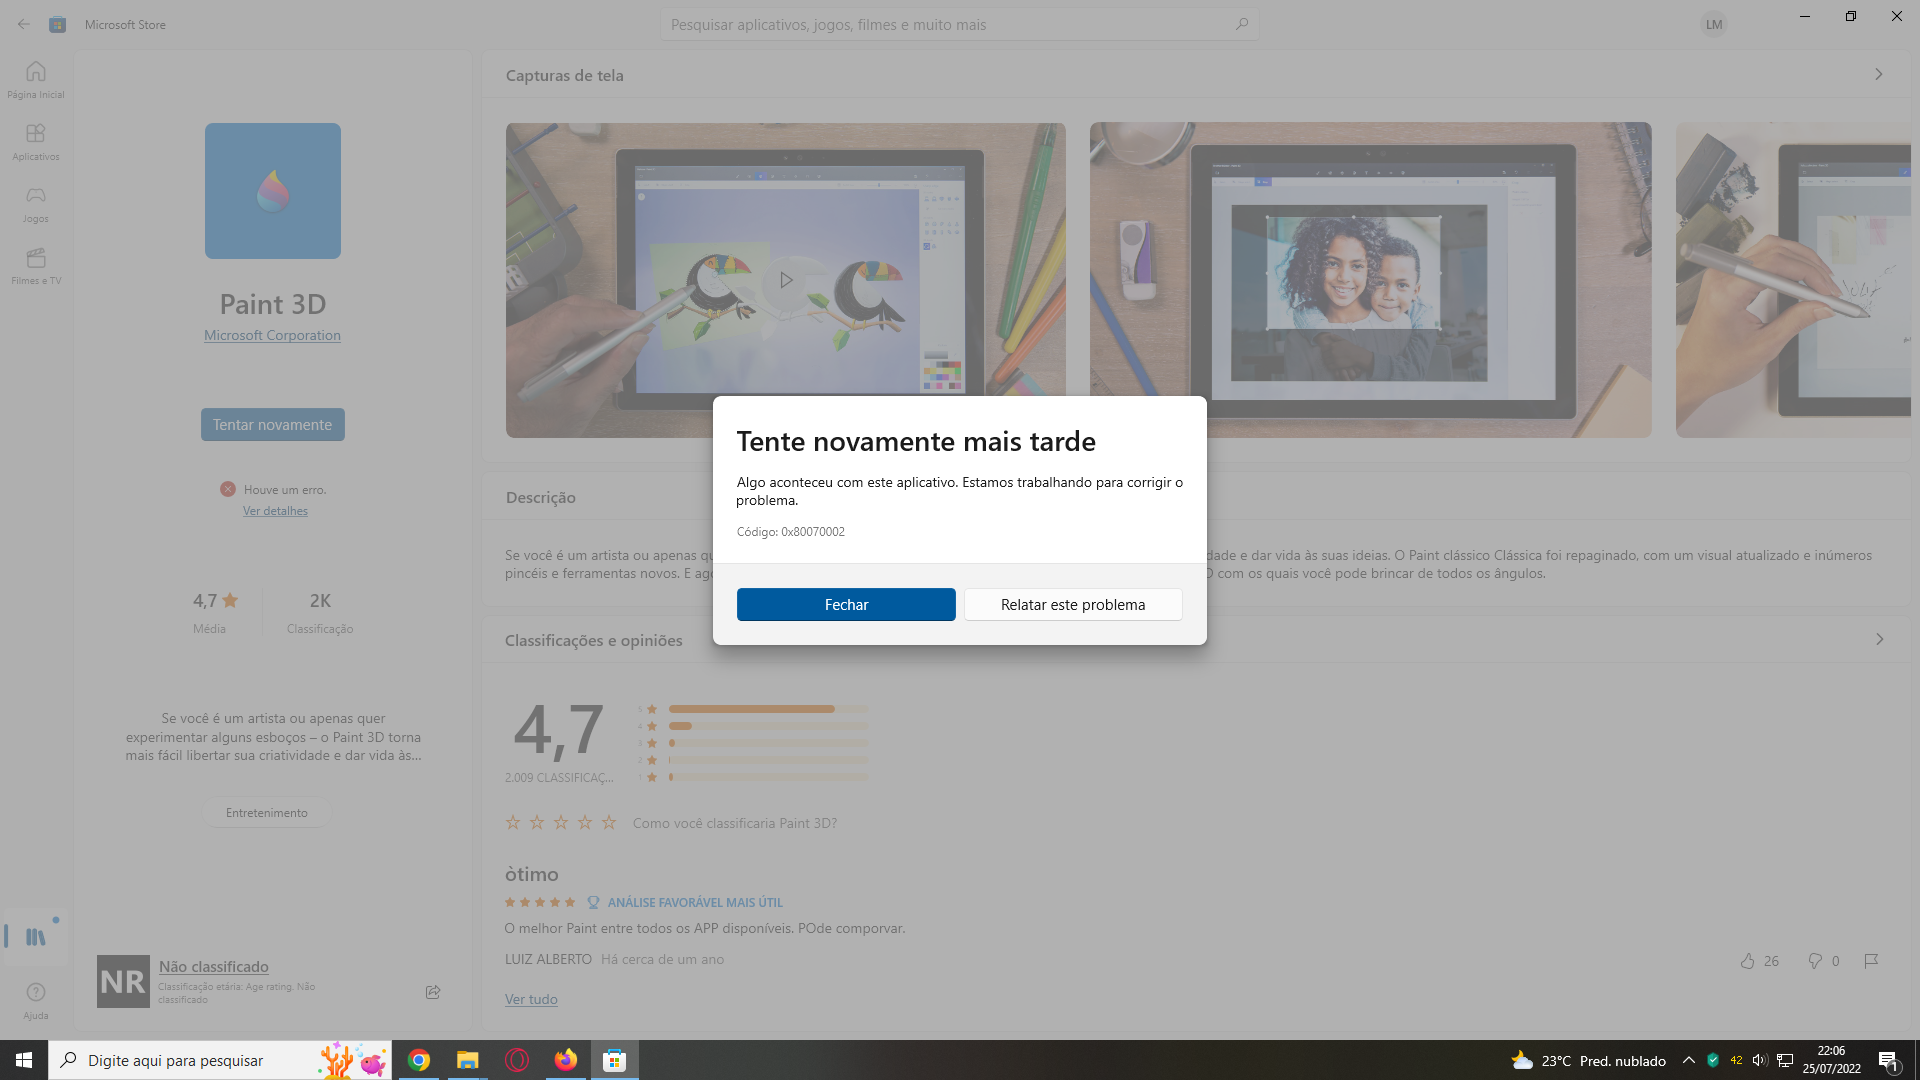The width and height of the screenshot is (1920, 1080).
Task: Click the 4,7 Média rating
Action: [x=215, y=612]
